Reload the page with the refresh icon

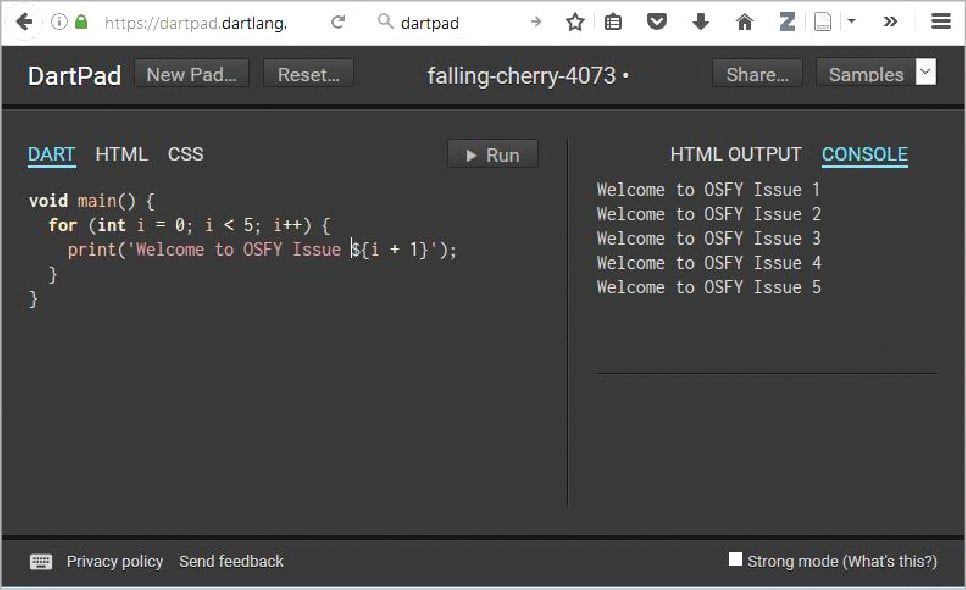(338, 22)
